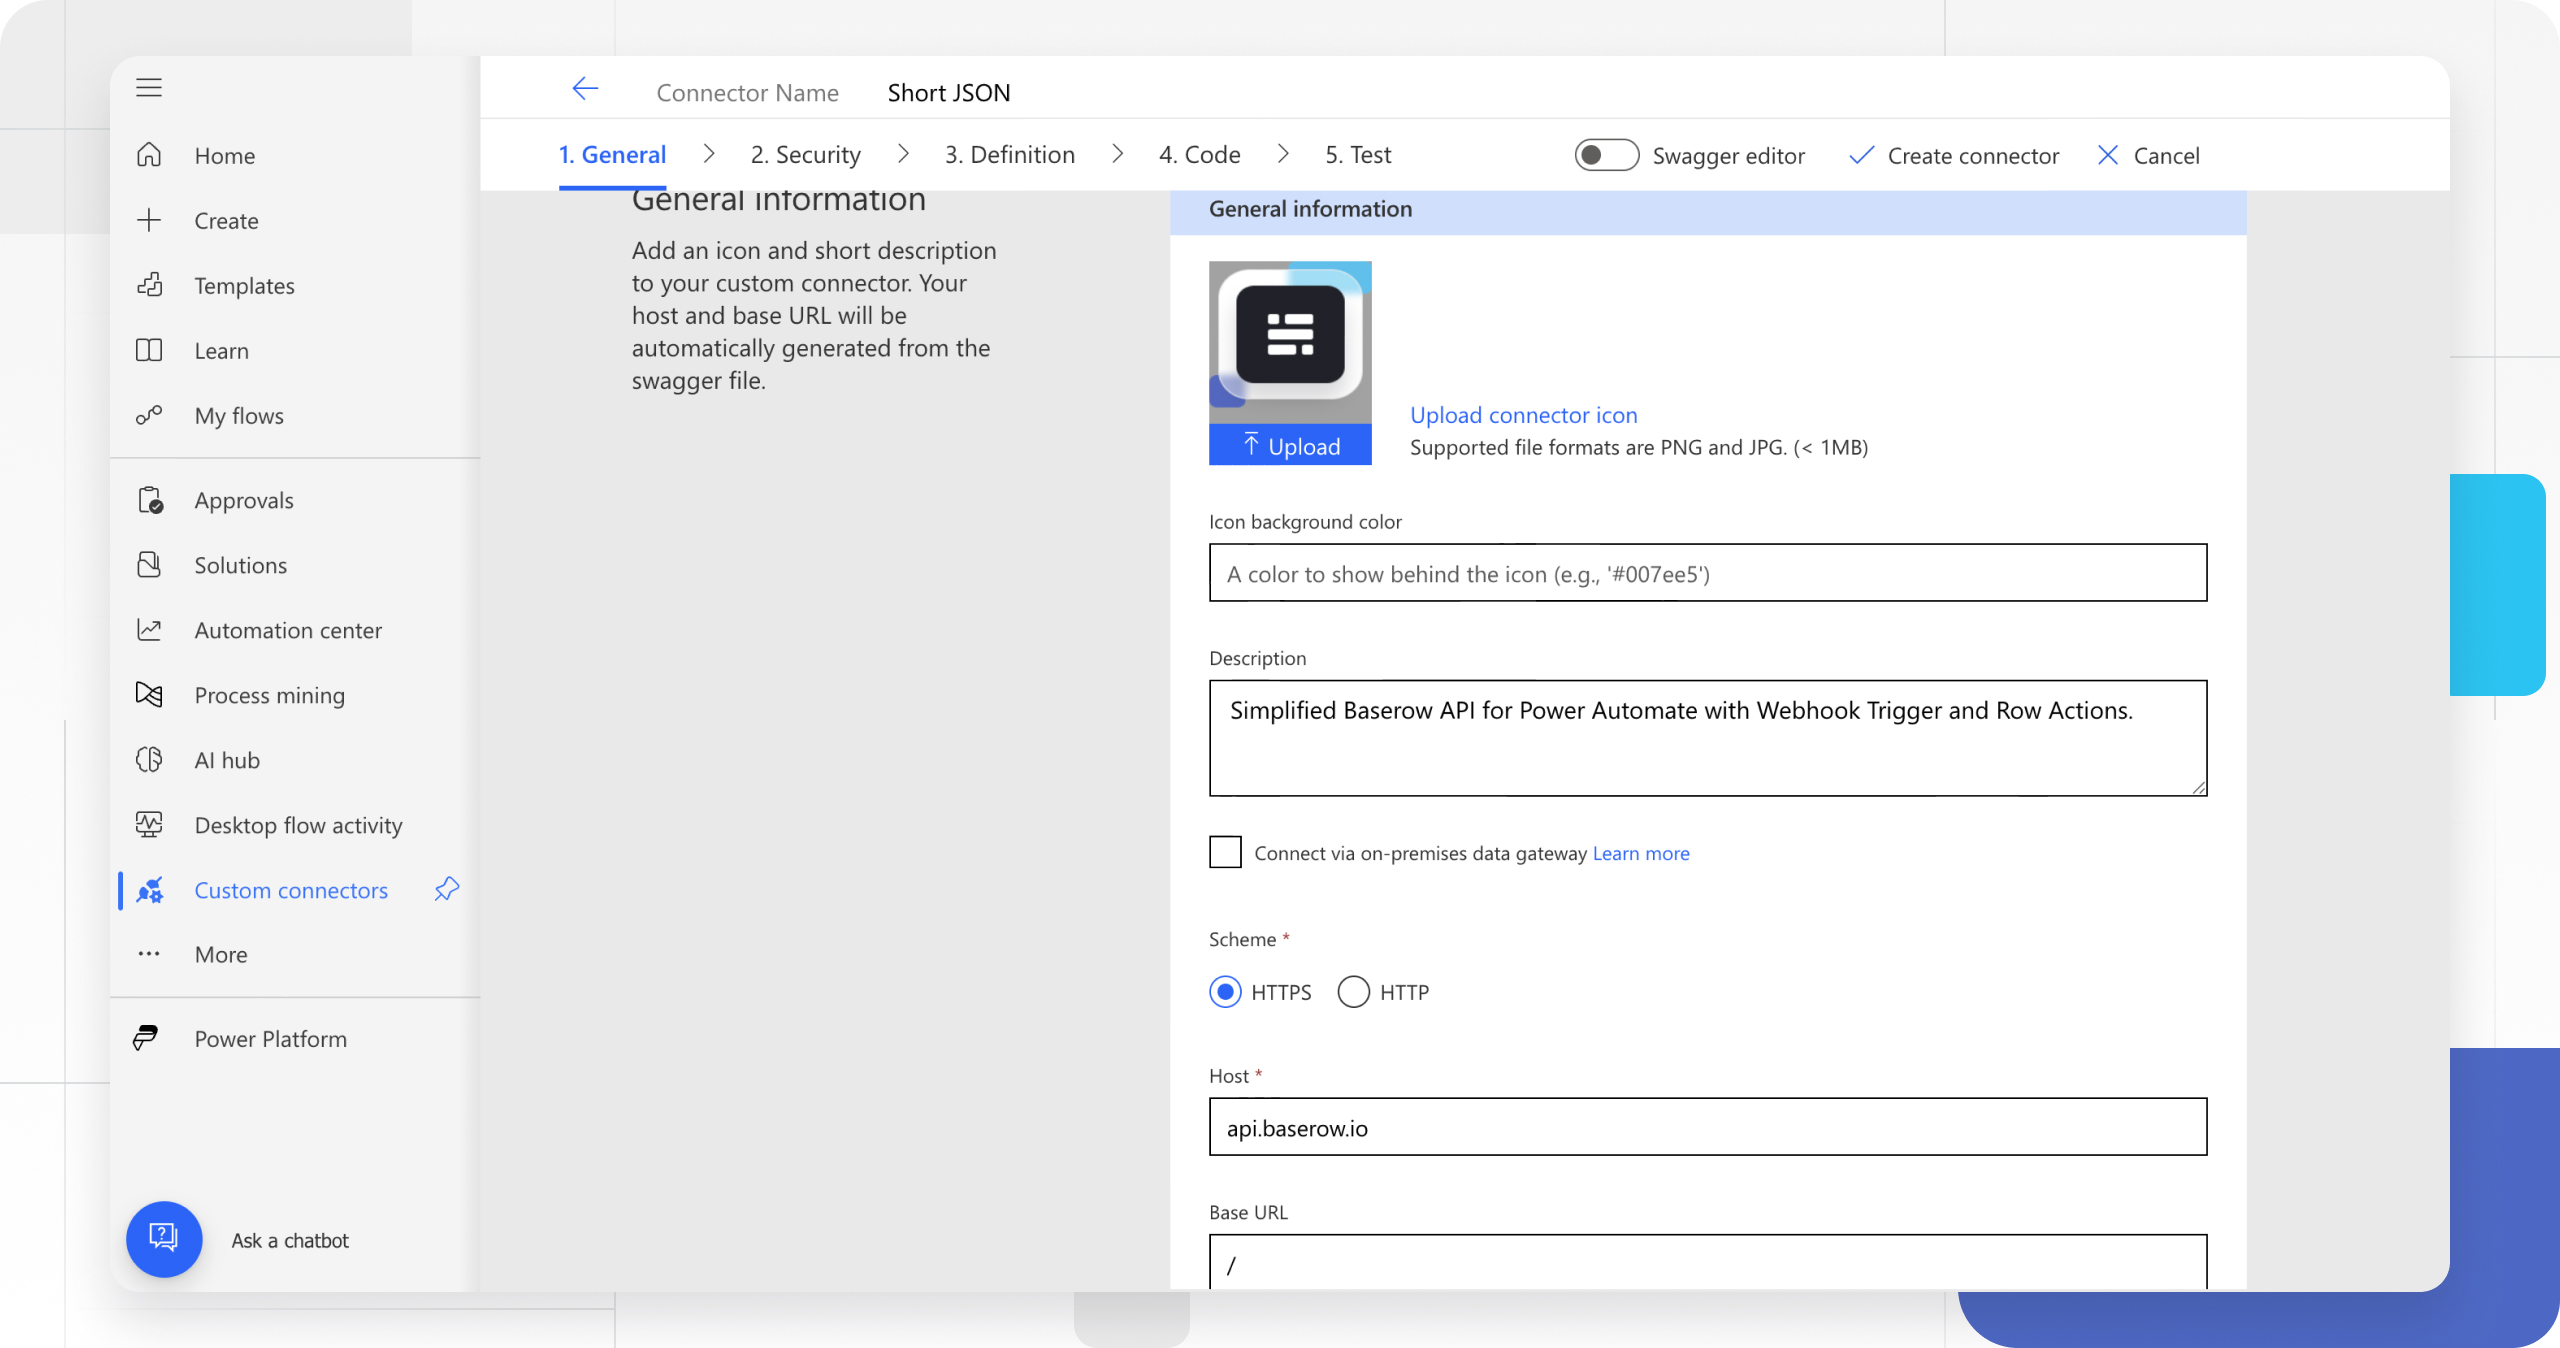Open Power Platform from the sidebar
This screenshot has width=2560, height=1348.
click(270, 1039)
